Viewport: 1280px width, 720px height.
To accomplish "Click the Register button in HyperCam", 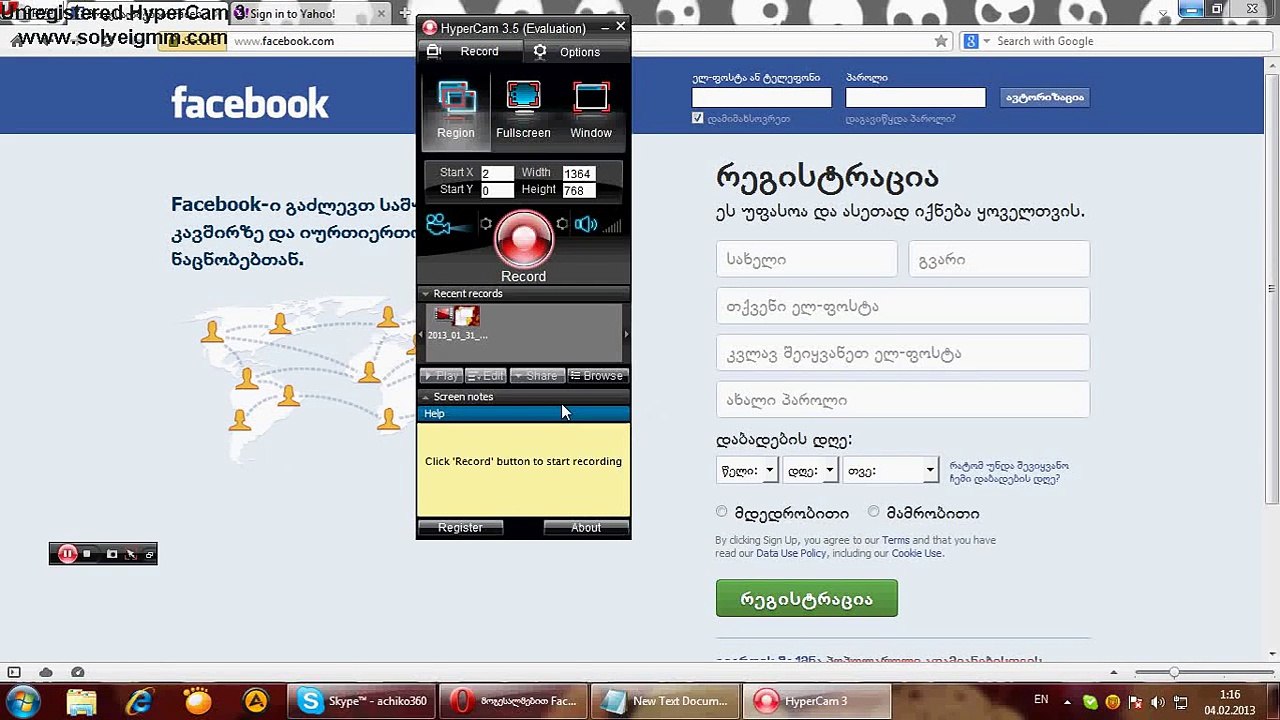I will [460, 528].
